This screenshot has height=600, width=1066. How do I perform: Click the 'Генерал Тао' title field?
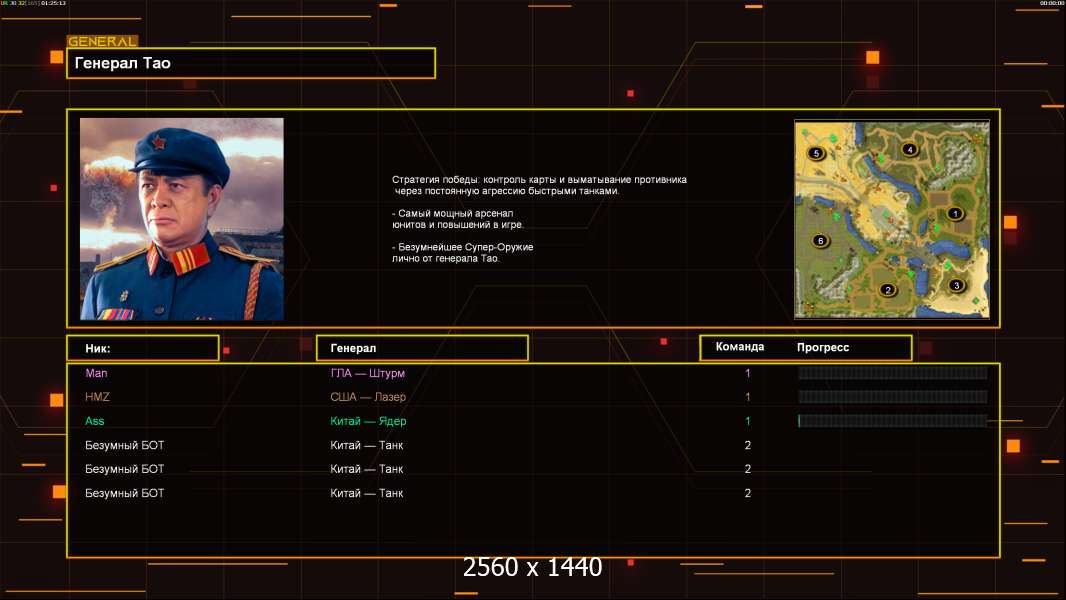point(251,63)
